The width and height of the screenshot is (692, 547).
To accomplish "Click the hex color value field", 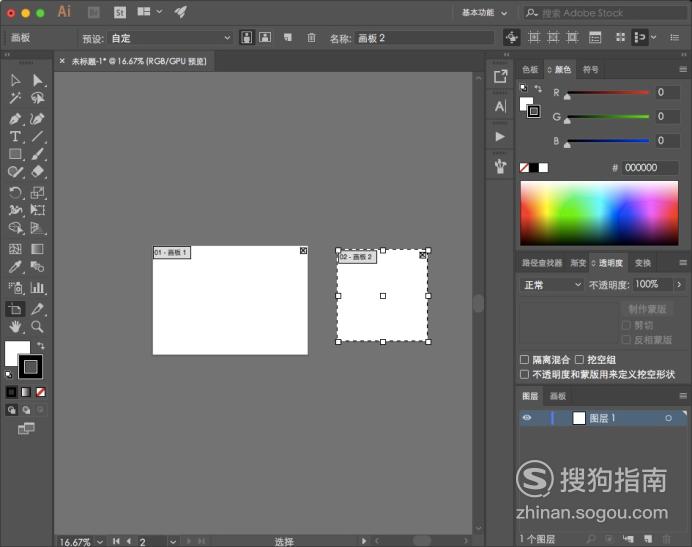I will pos(650,168).
